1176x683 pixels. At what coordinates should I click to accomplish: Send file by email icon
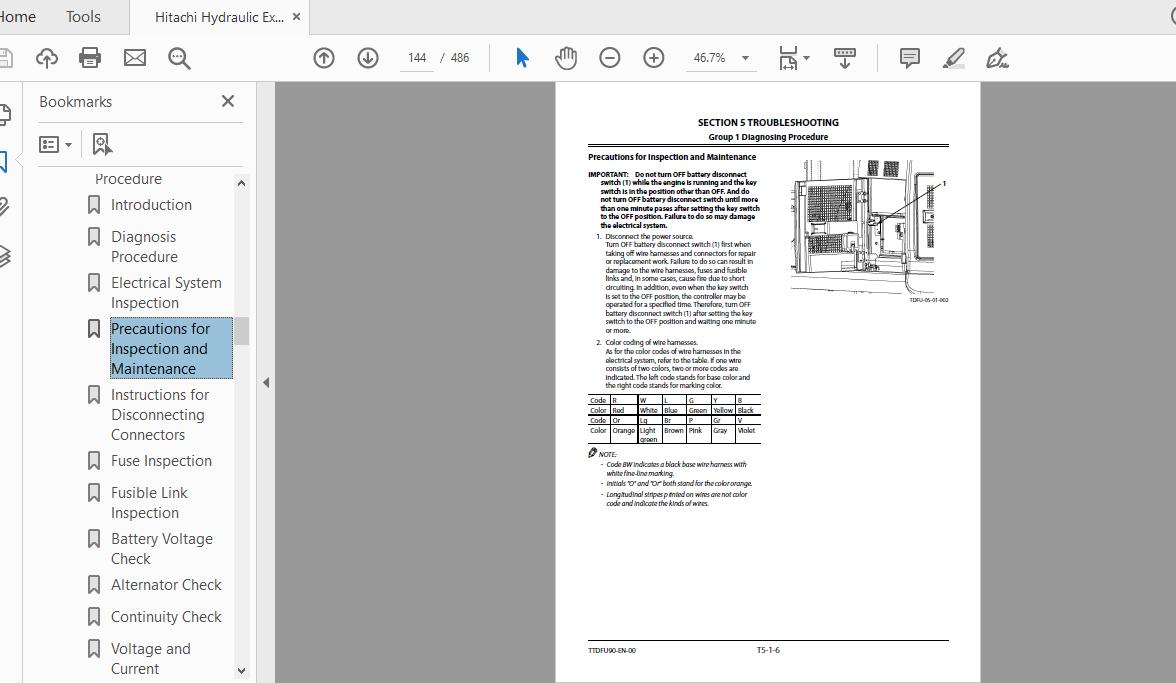coord(135,58)
